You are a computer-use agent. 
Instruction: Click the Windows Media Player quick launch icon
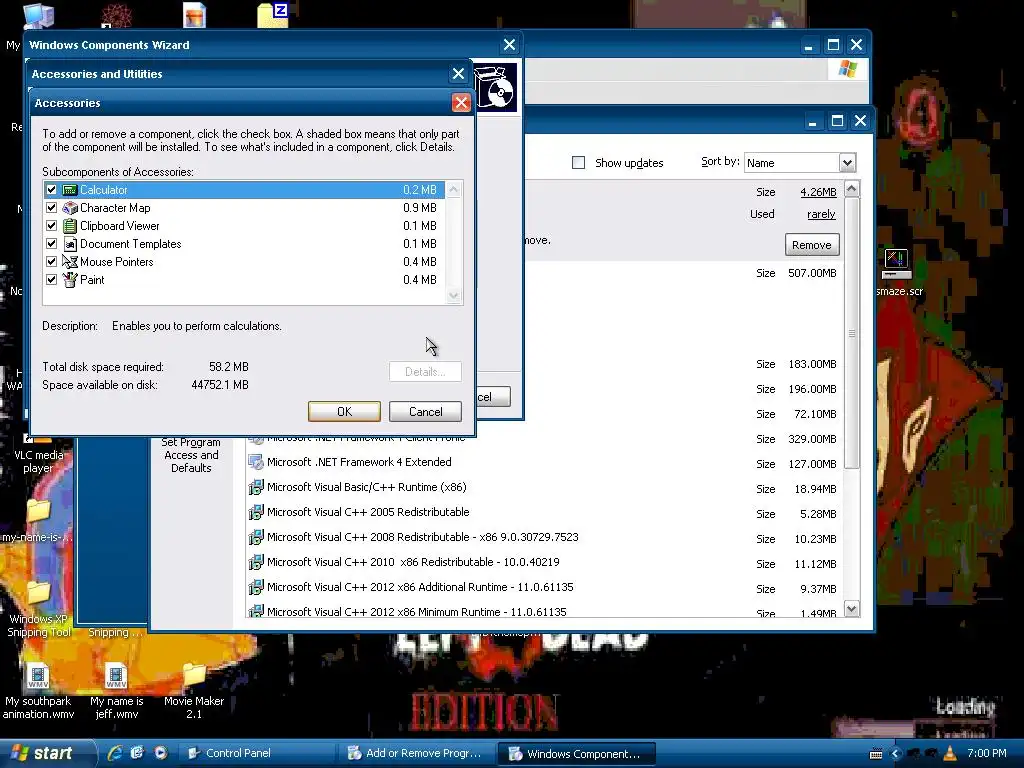click(x=160, y=753)
